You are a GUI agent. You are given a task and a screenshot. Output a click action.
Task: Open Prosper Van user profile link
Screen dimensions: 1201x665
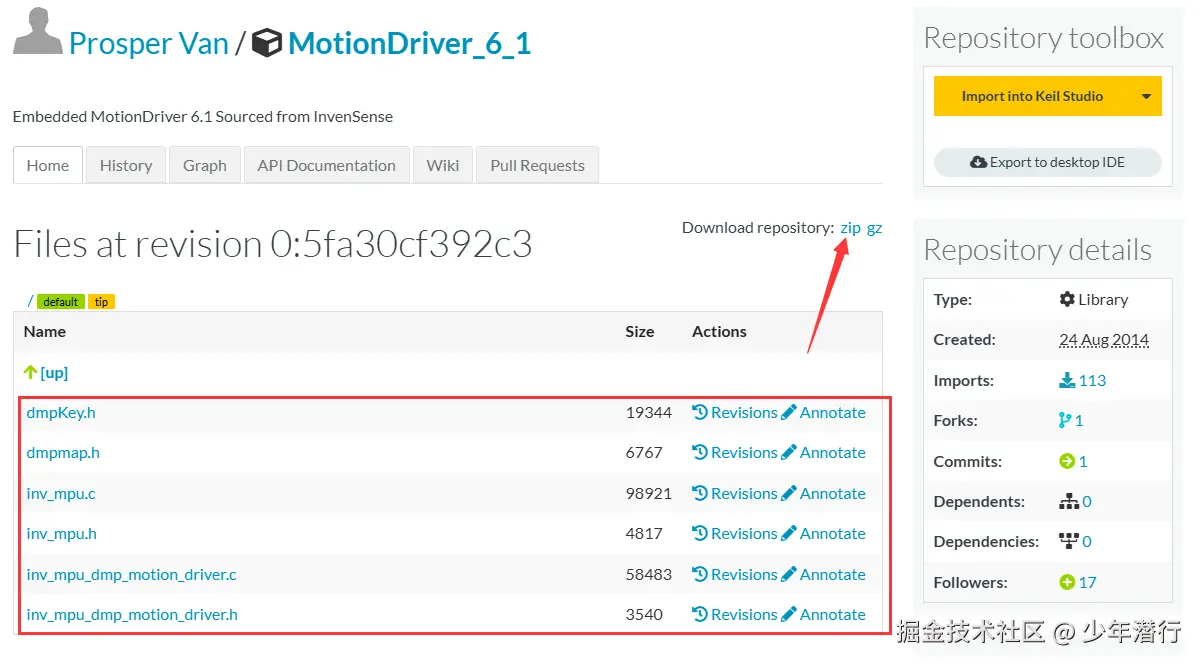click(149, 44)
